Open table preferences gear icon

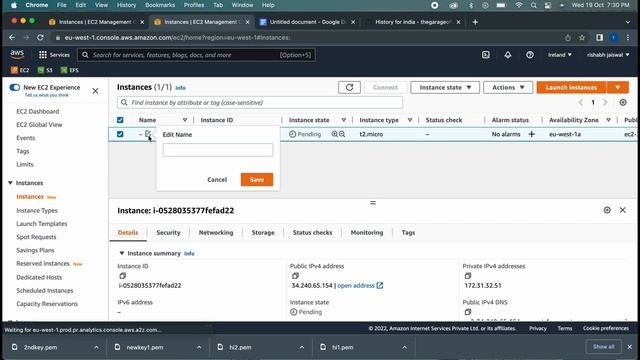pyautogui.click(x=623, y=102)
